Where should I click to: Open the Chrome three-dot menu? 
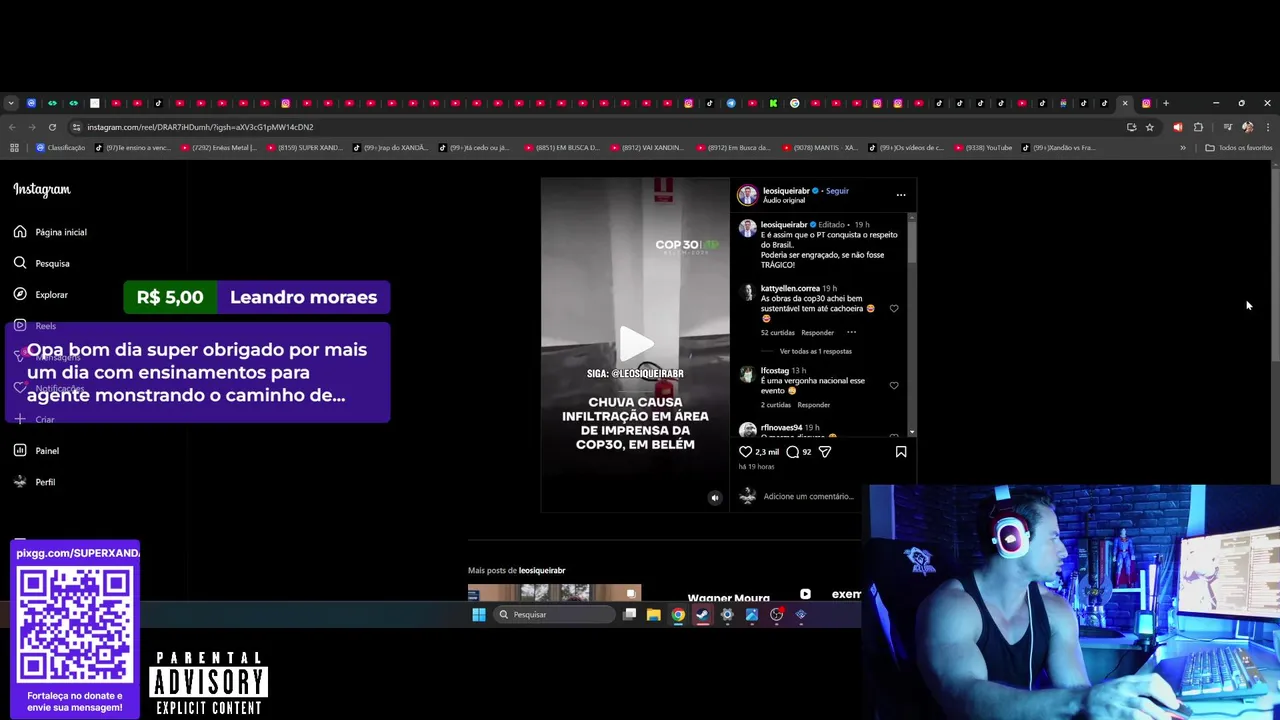click(x=1267, y=127)
